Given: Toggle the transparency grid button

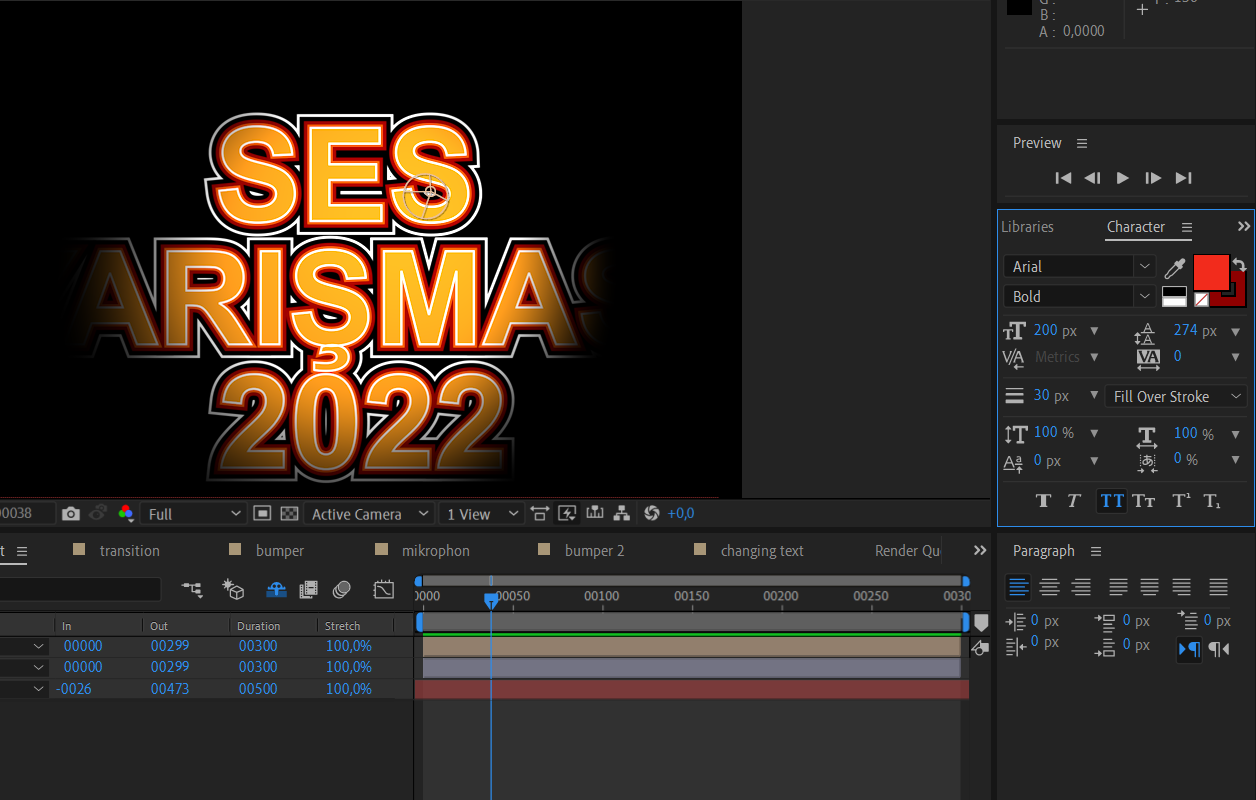Looking at the screenshot, I should [x=289, y=513].
